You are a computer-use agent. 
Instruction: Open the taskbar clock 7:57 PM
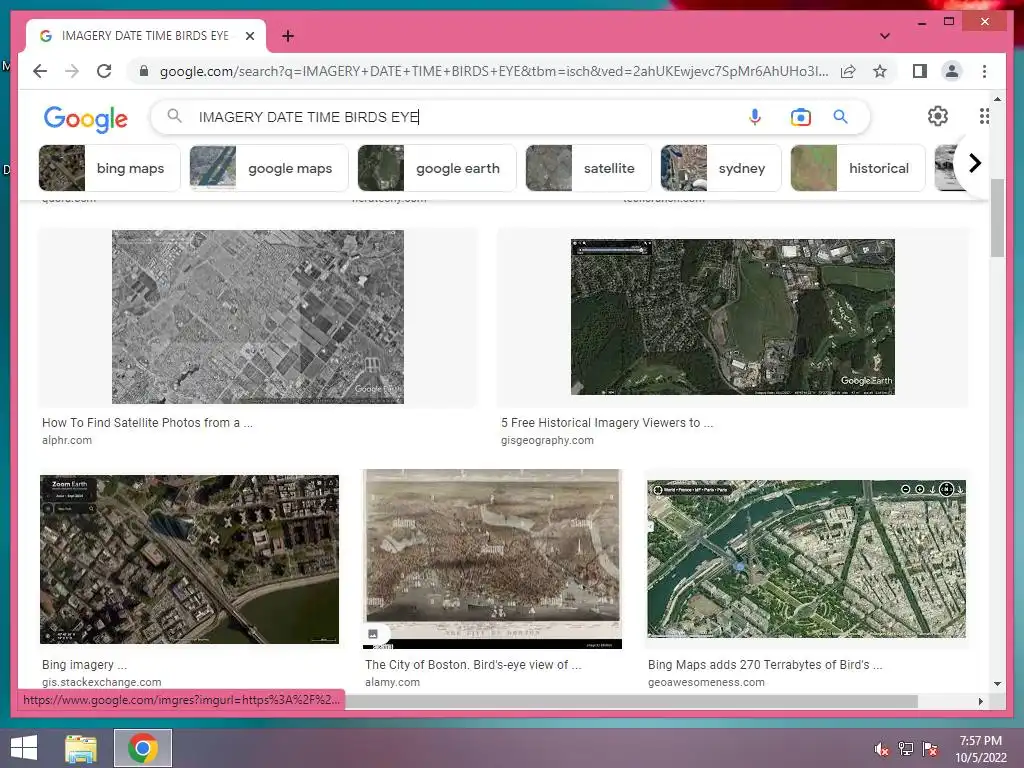pyautogui.click(x=981, y=749)
